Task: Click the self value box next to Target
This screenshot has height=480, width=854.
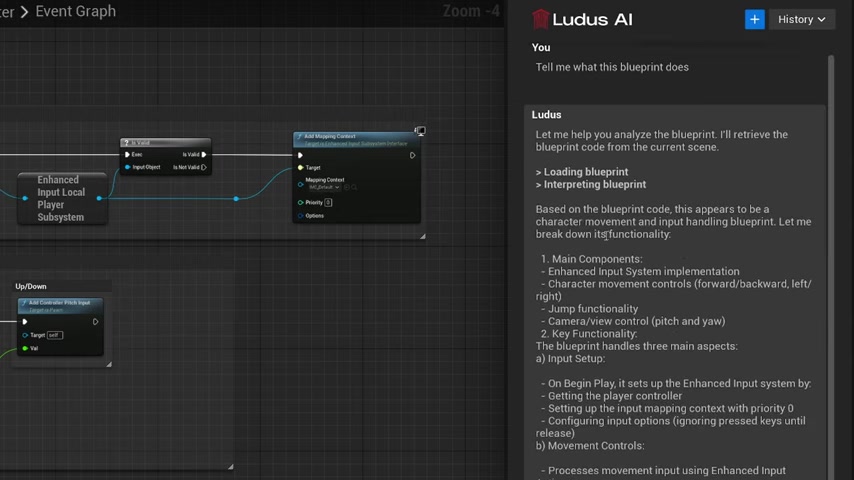Action: point(55,335)
